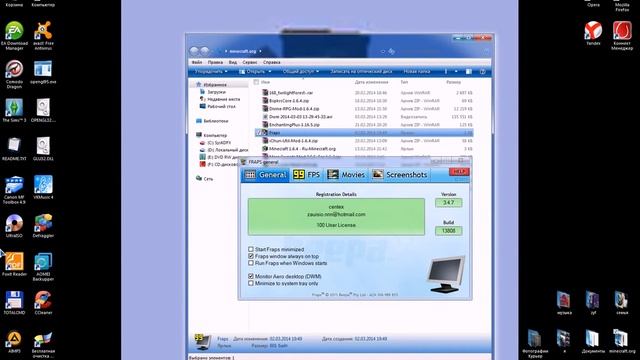Uncheck Fraps window always on top
The height and width of the screenshot is (360, 640).
(251, 256)
